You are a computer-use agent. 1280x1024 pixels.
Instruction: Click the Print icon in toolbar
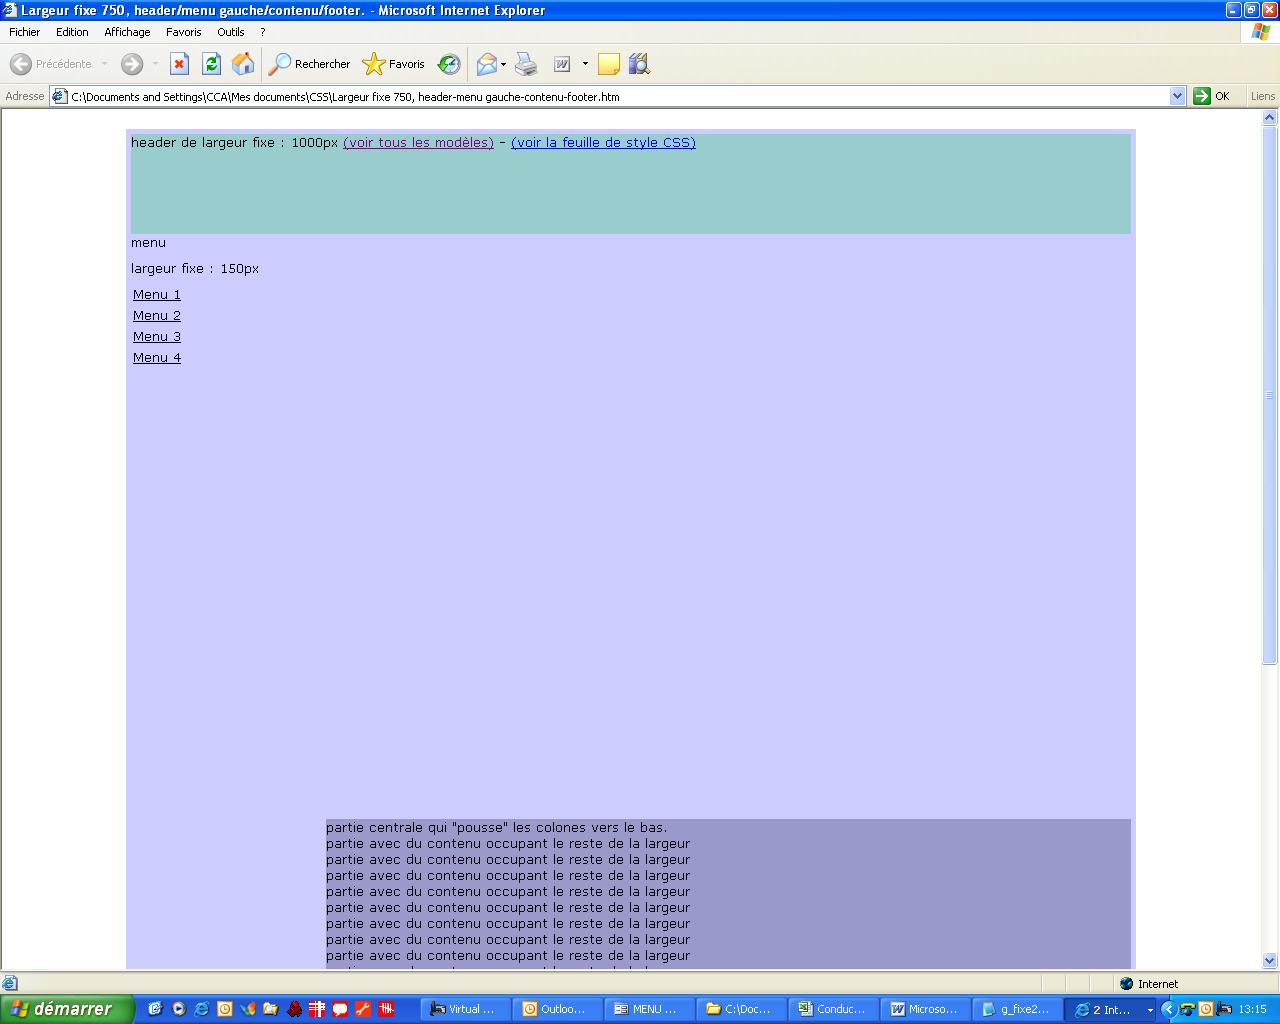click(x=527, y=64)
